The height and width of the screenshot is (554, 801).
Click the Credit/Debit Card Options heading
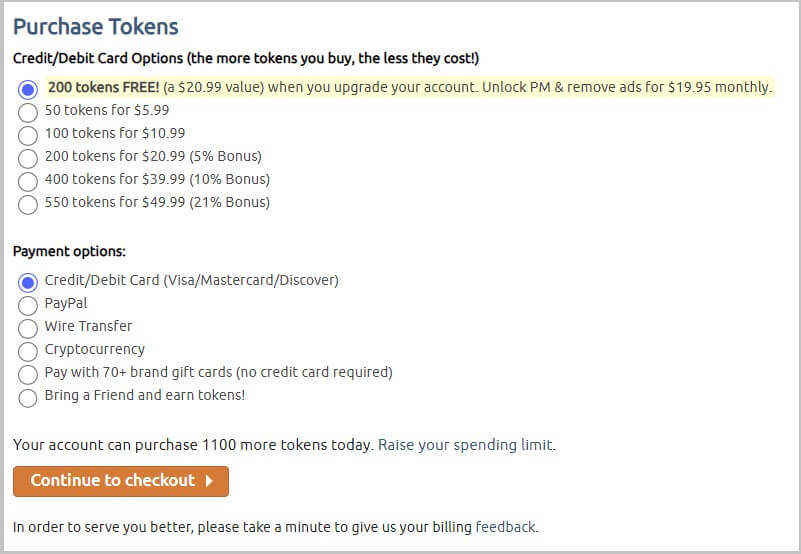[245, 59]
